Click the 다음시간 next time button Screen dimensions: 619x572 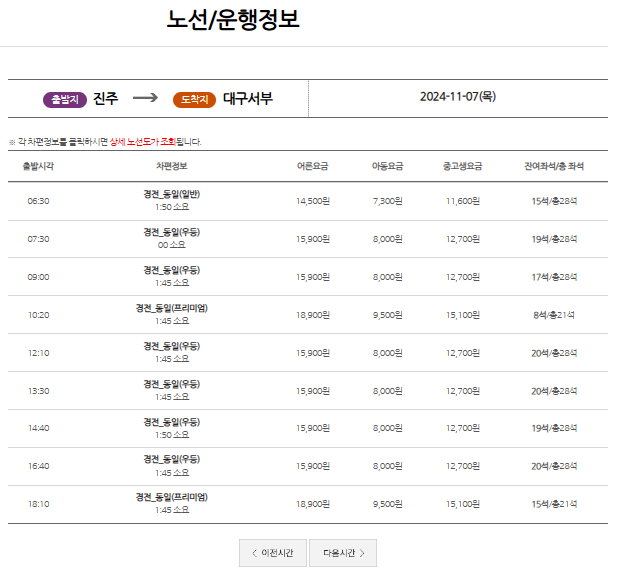click(343, 553)
